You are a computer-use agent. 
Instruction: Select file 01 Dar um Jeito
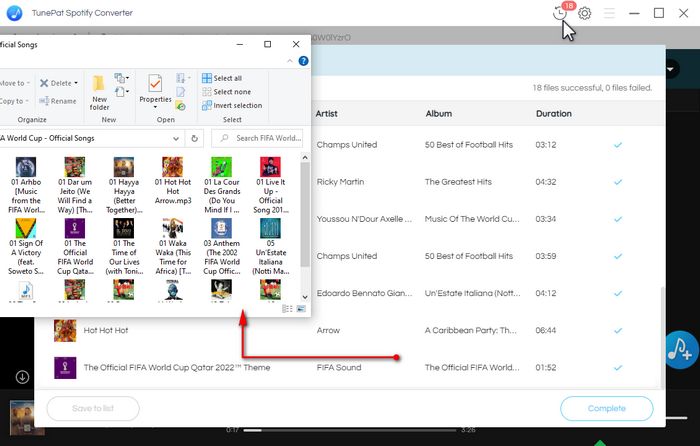pyautogui.click(x=75, y=185)
